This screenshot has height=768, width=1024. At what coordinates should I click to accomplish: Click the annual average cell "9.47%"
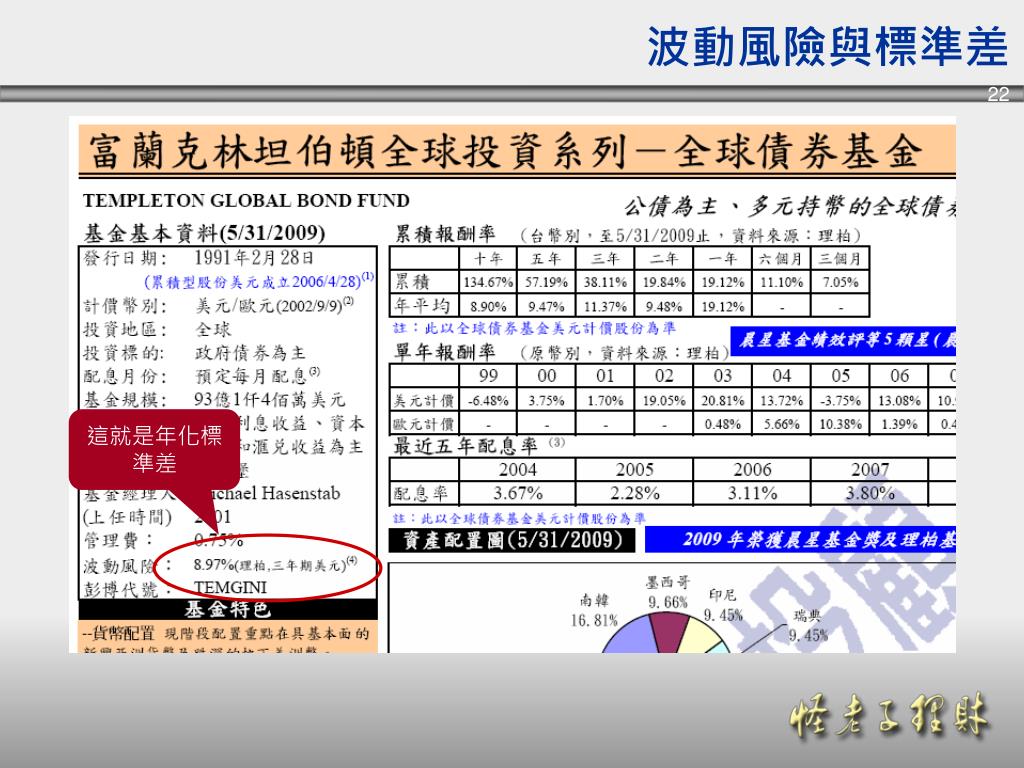[546, 306]
